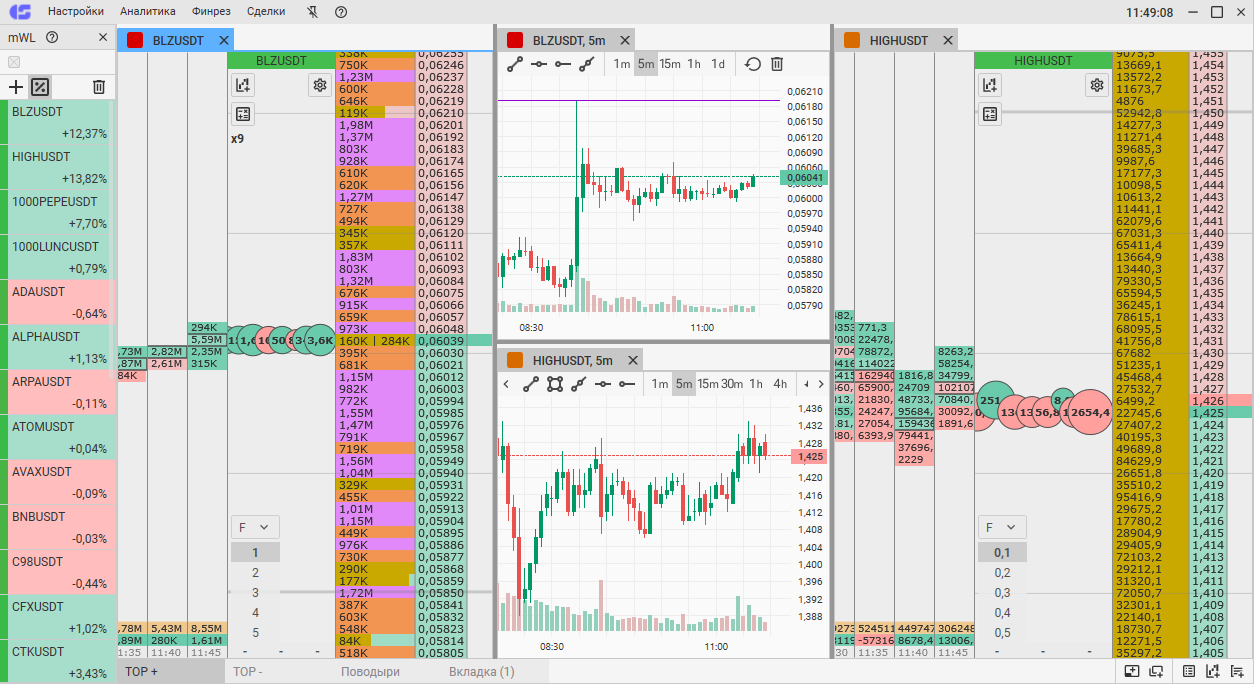
Task: Click the calculator icon in HIGHUSDT panel
Action: click(989, 114)
